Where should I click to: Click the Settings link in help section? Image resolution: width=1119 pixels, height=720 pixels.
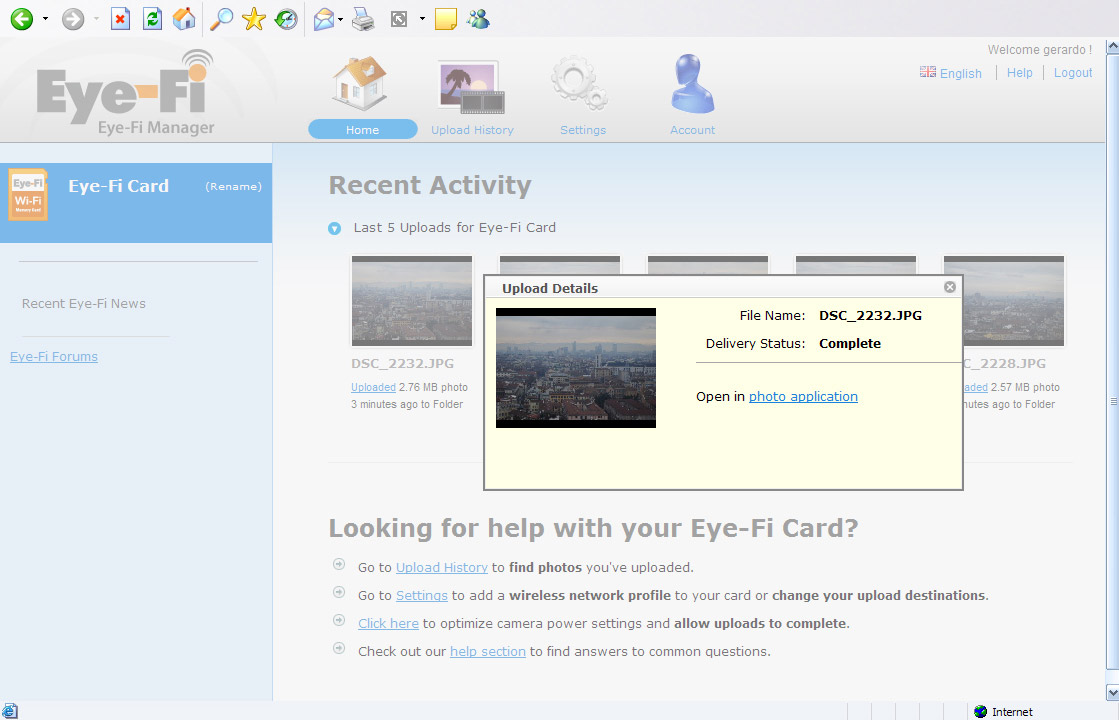click(x=422, y=596)
